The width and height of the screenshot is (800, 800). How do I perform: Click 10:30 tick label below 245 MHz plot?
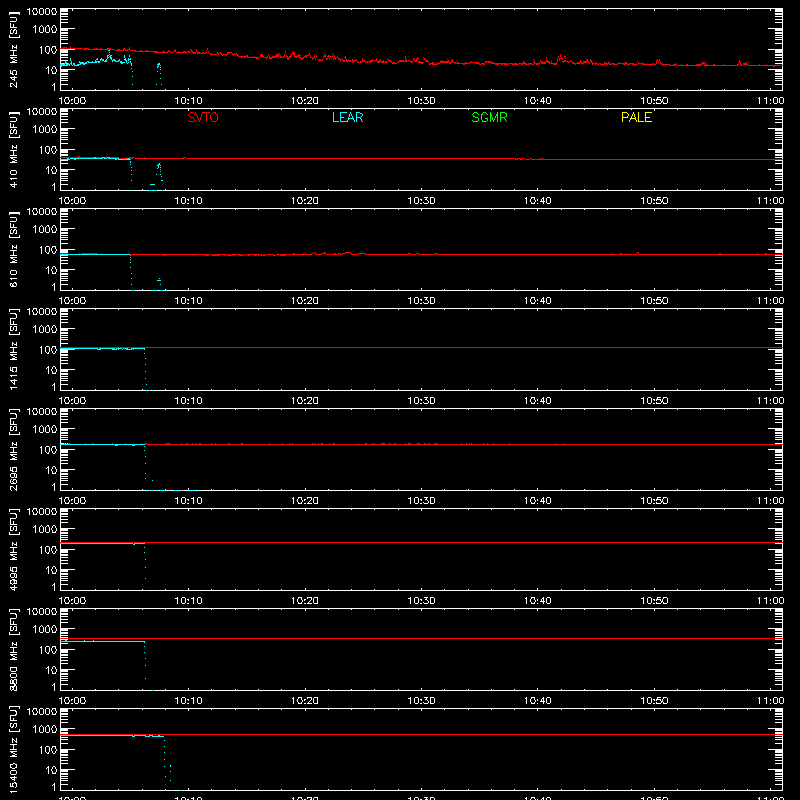pos(421,101)
